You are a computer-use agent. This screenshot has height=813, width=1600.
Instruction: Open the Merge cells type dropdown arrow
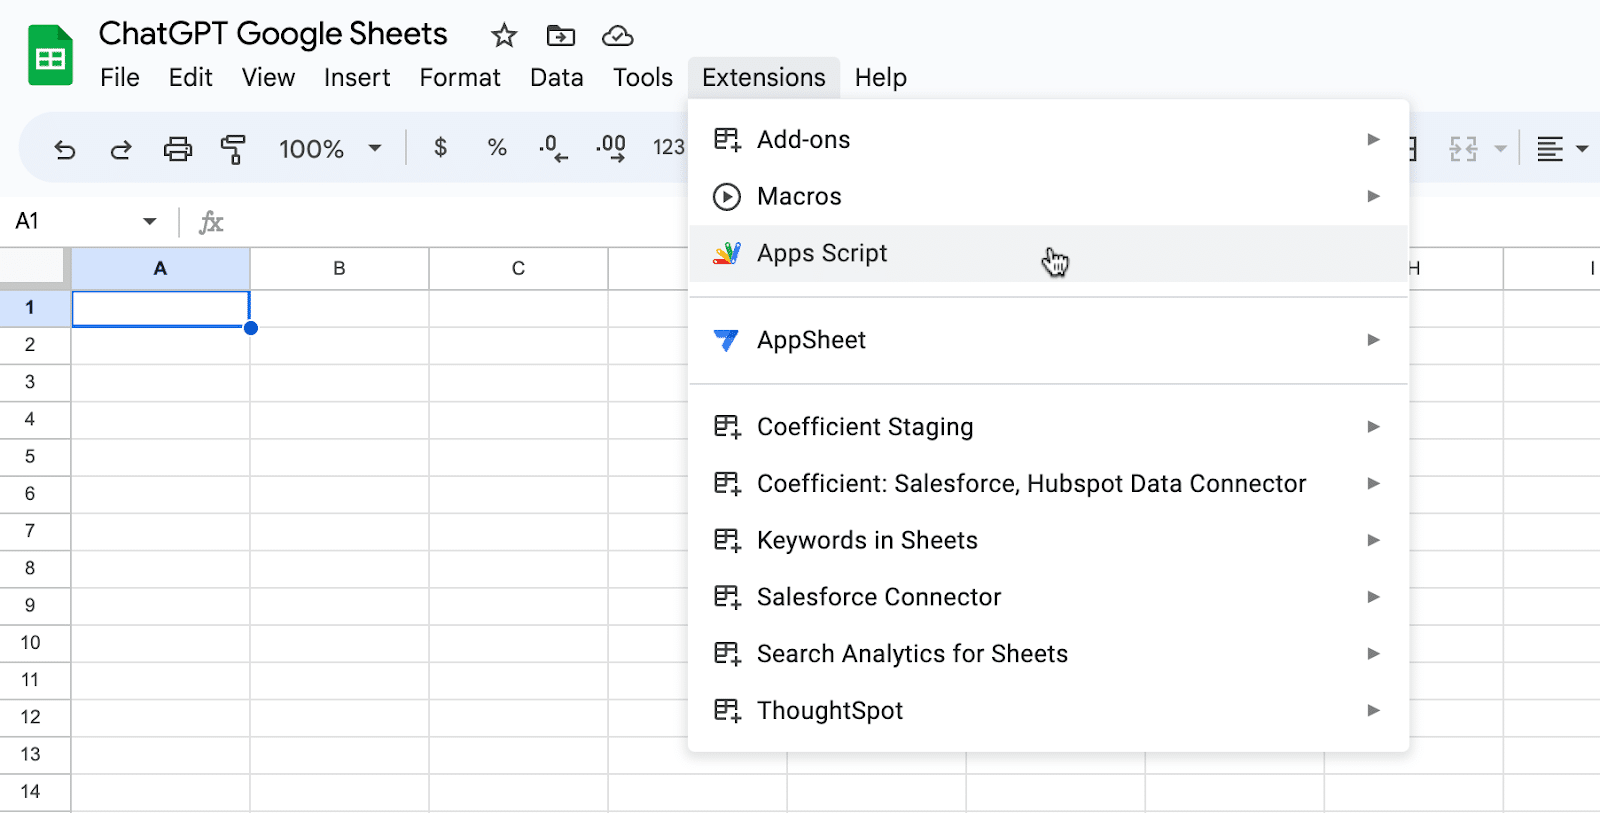1500,149
